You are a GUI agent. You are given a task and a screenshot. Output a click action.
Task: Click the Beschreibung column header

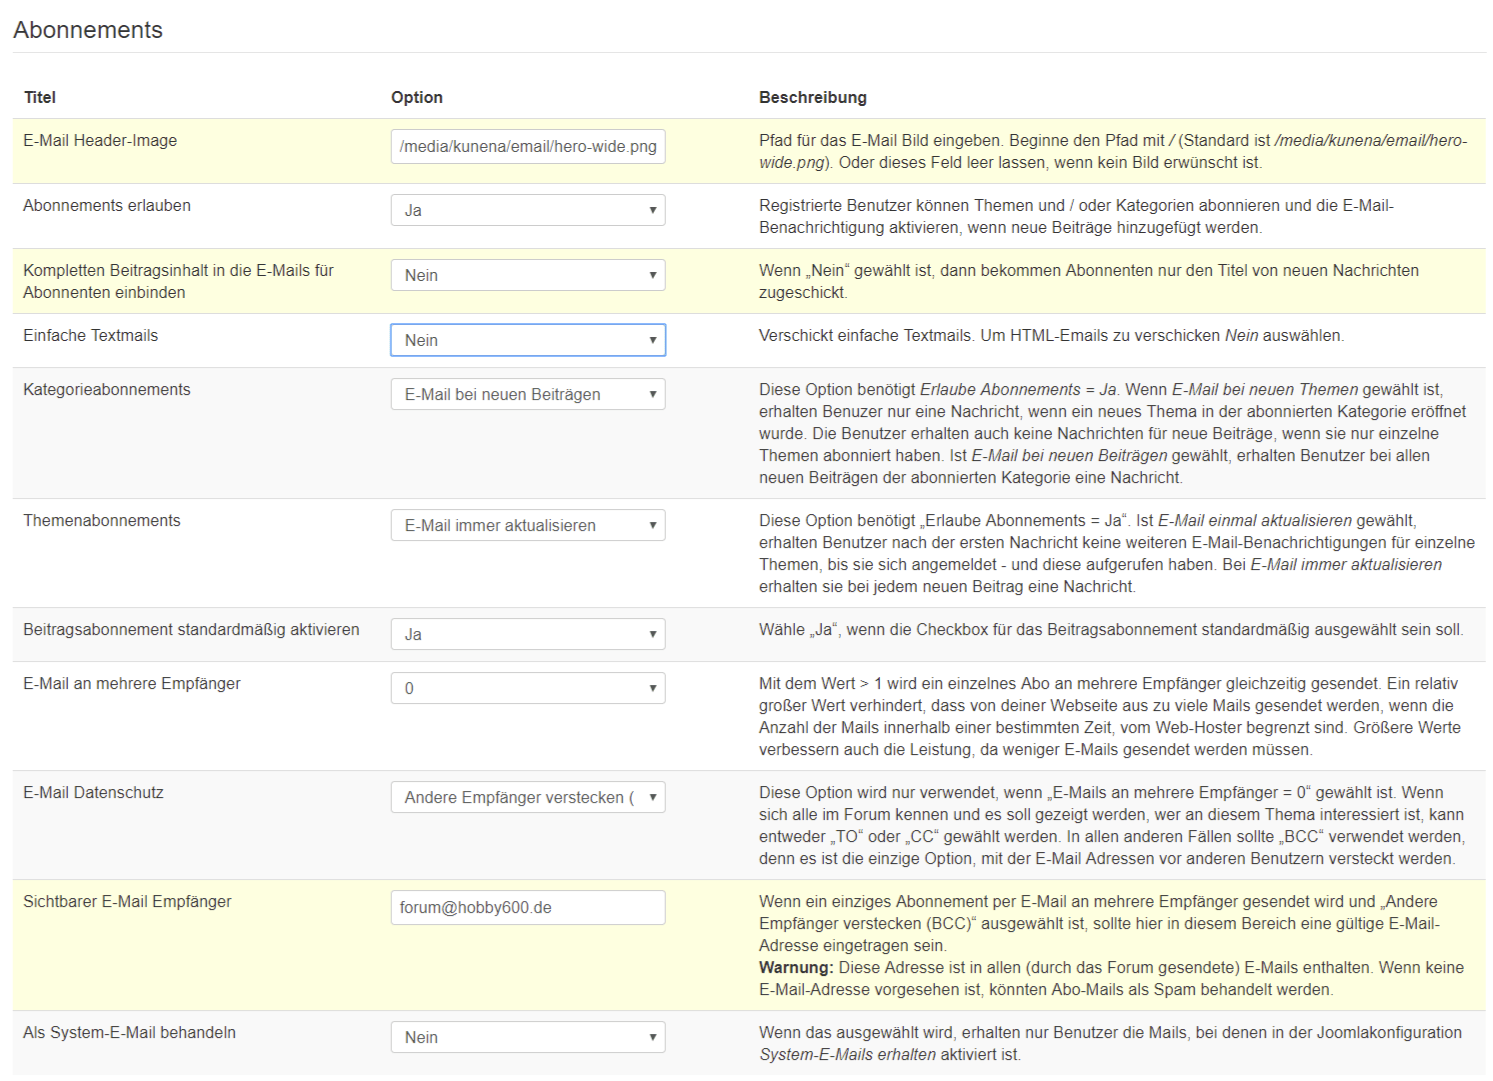pos(812,97)
